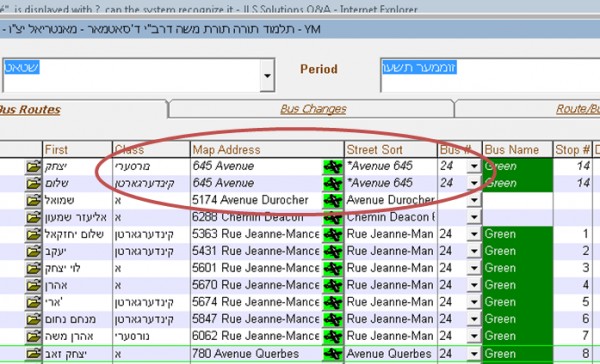
Task: Open Bus # dropdown for 5847 Rue Jeanne-Mance
Action: [x=474, y=319]
